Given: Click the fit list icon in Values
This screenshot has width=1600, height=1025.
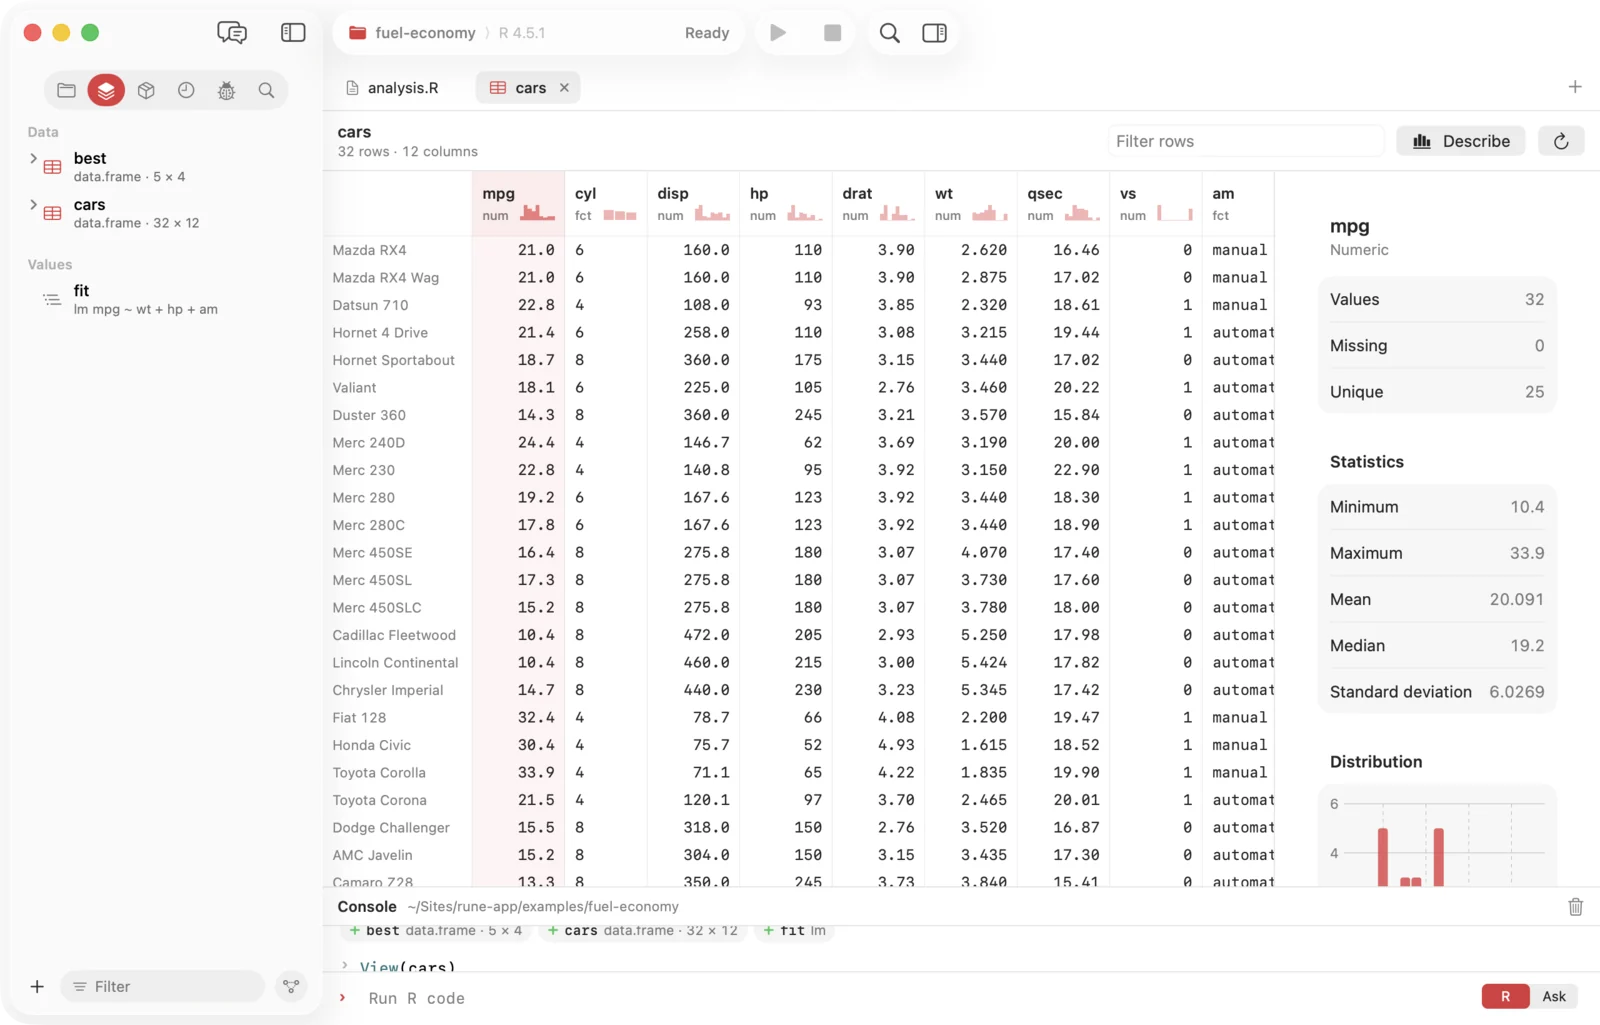Looking at the screenshot, I should pos(52,299).
